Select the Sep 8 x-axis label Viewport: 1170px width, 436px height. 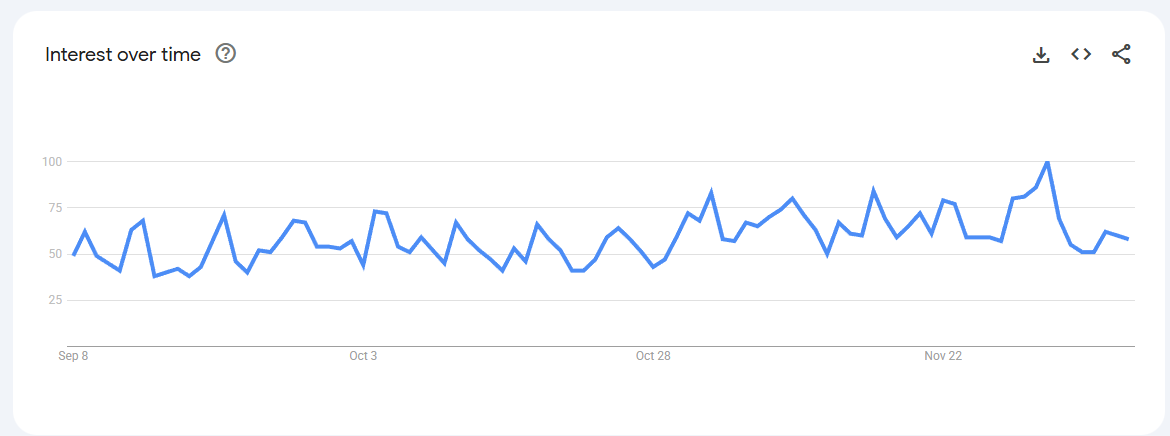[x=73, y=356]
